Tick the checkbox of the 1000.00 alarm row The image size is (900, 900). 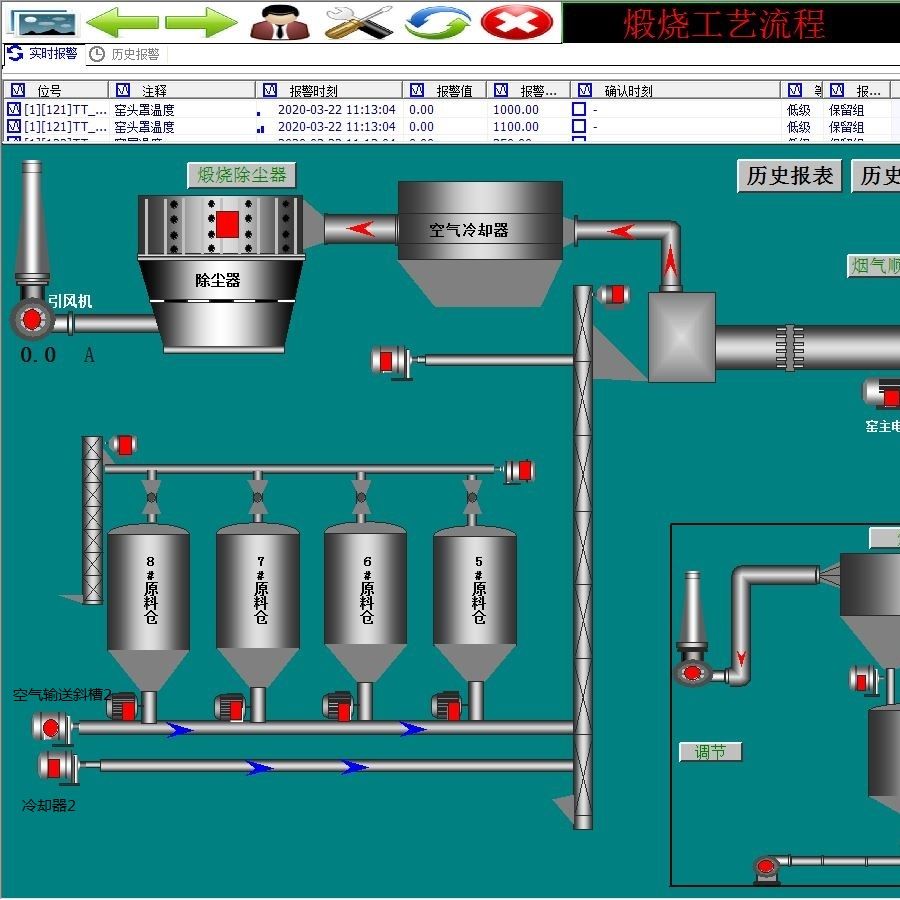(579, 109)
